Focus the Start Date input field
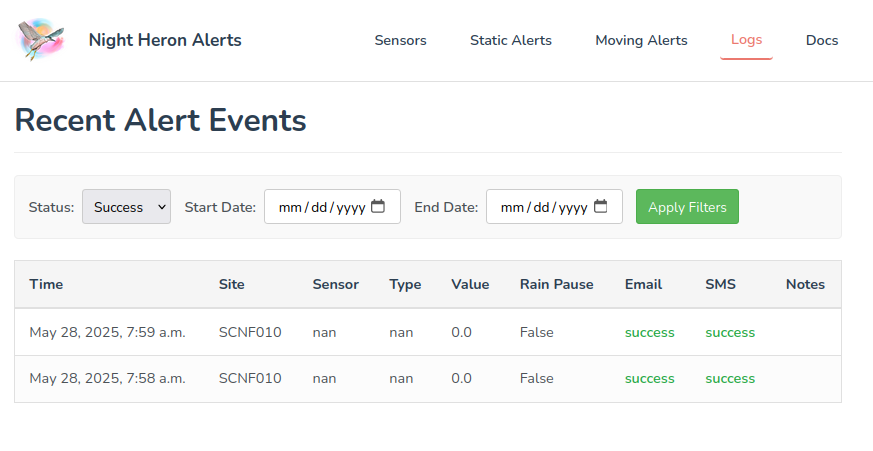This screenshot has width=873, height=451. [x=332, y=207]
